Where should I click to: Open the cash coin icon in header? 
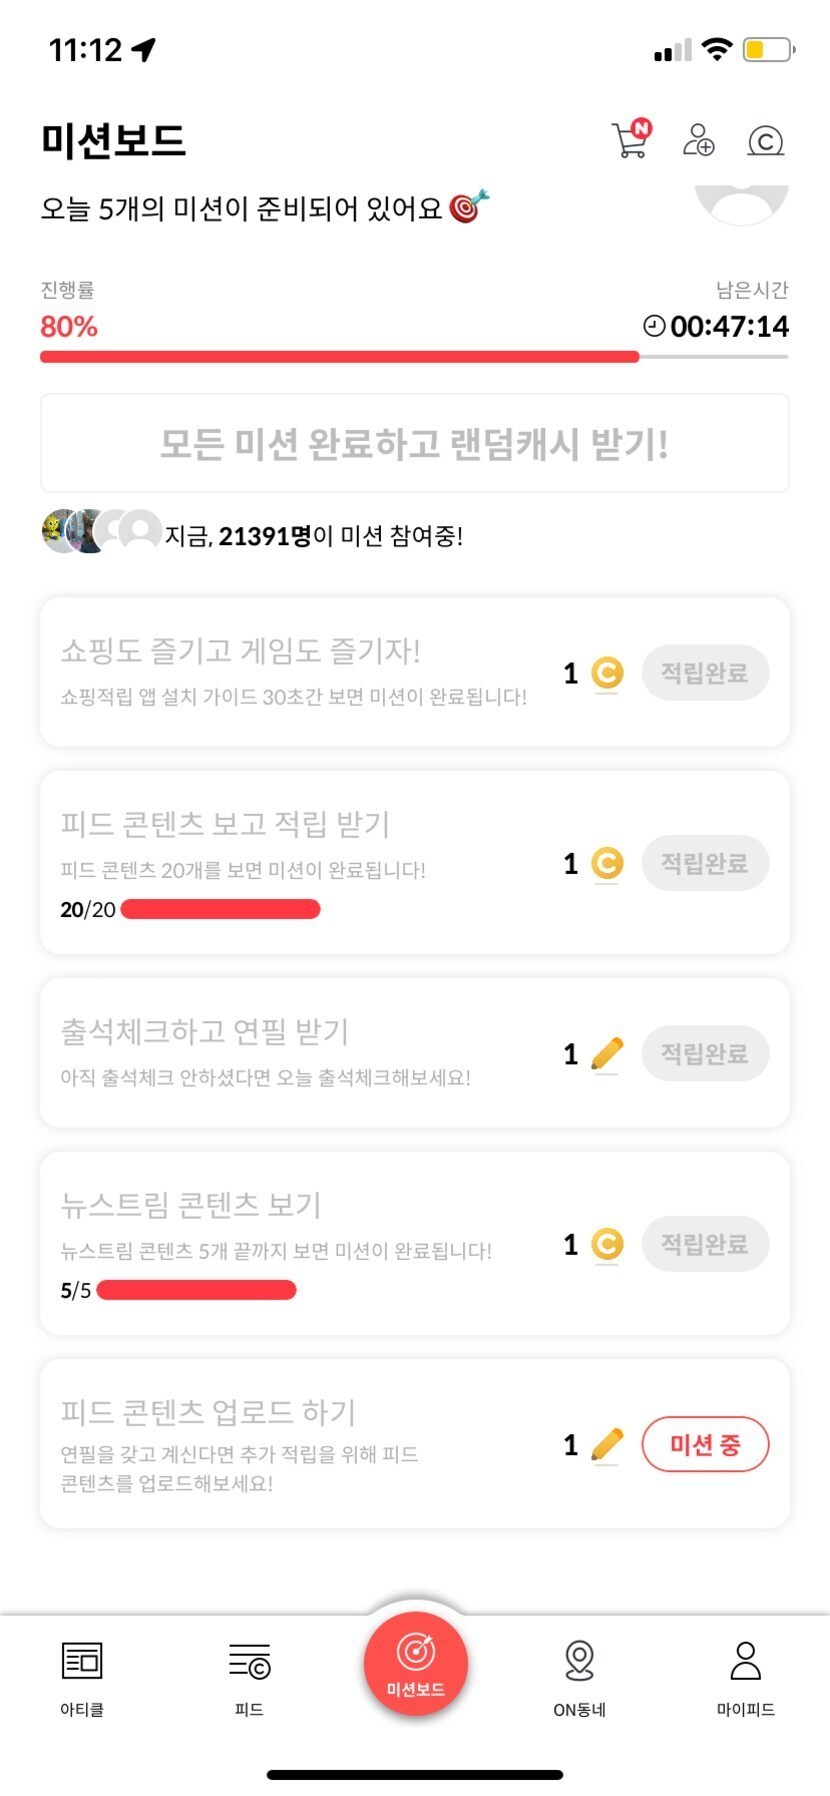766,141
